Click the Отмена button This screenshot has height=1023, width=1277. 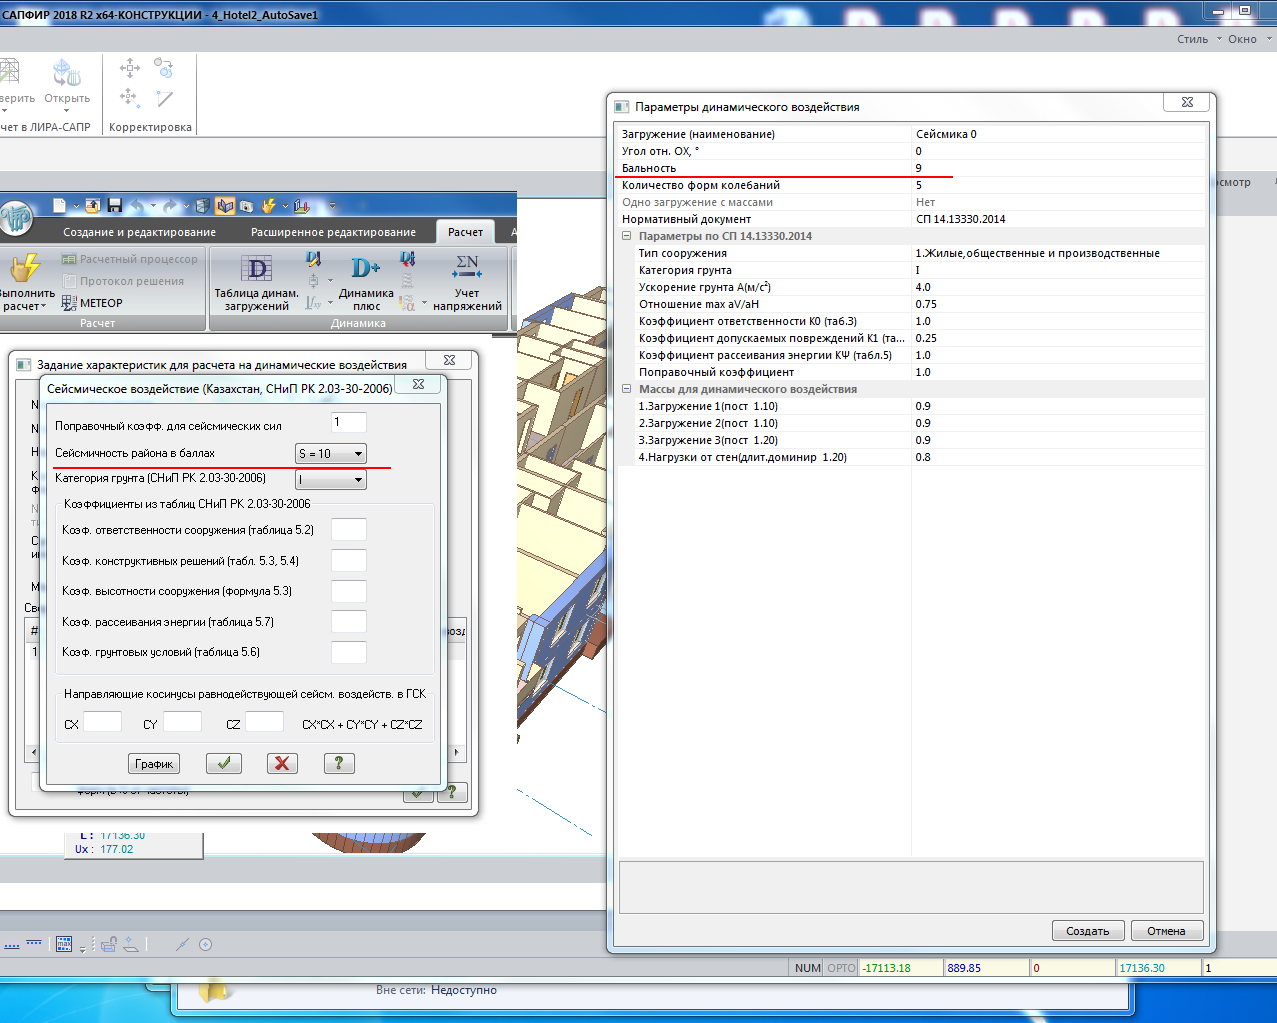(x=1166, y=931)
